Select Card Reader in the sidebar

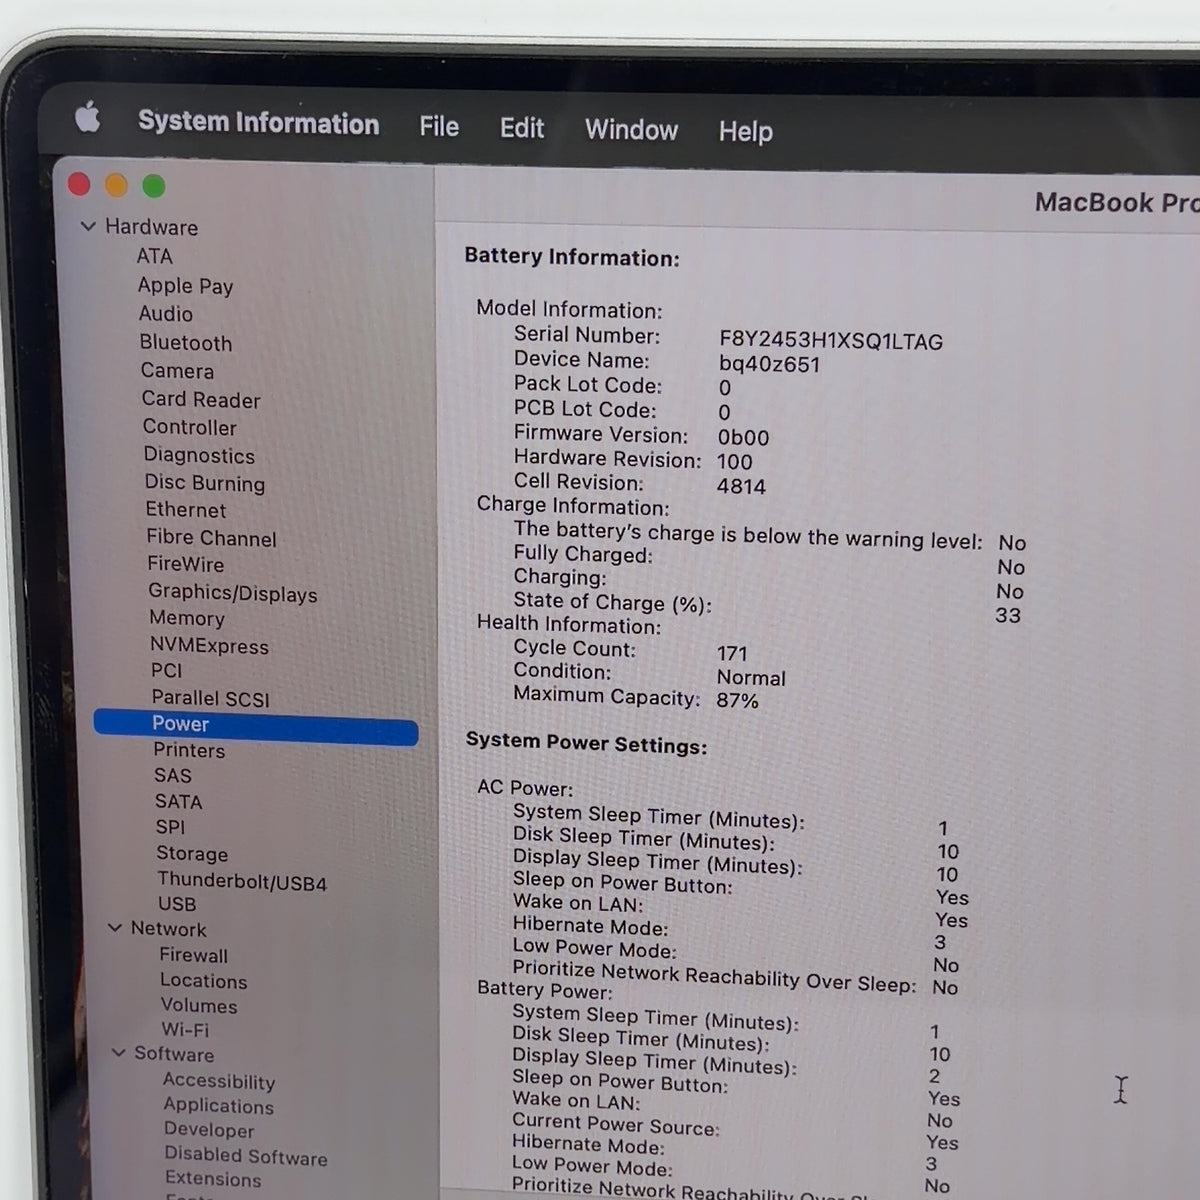coord(200,399)
